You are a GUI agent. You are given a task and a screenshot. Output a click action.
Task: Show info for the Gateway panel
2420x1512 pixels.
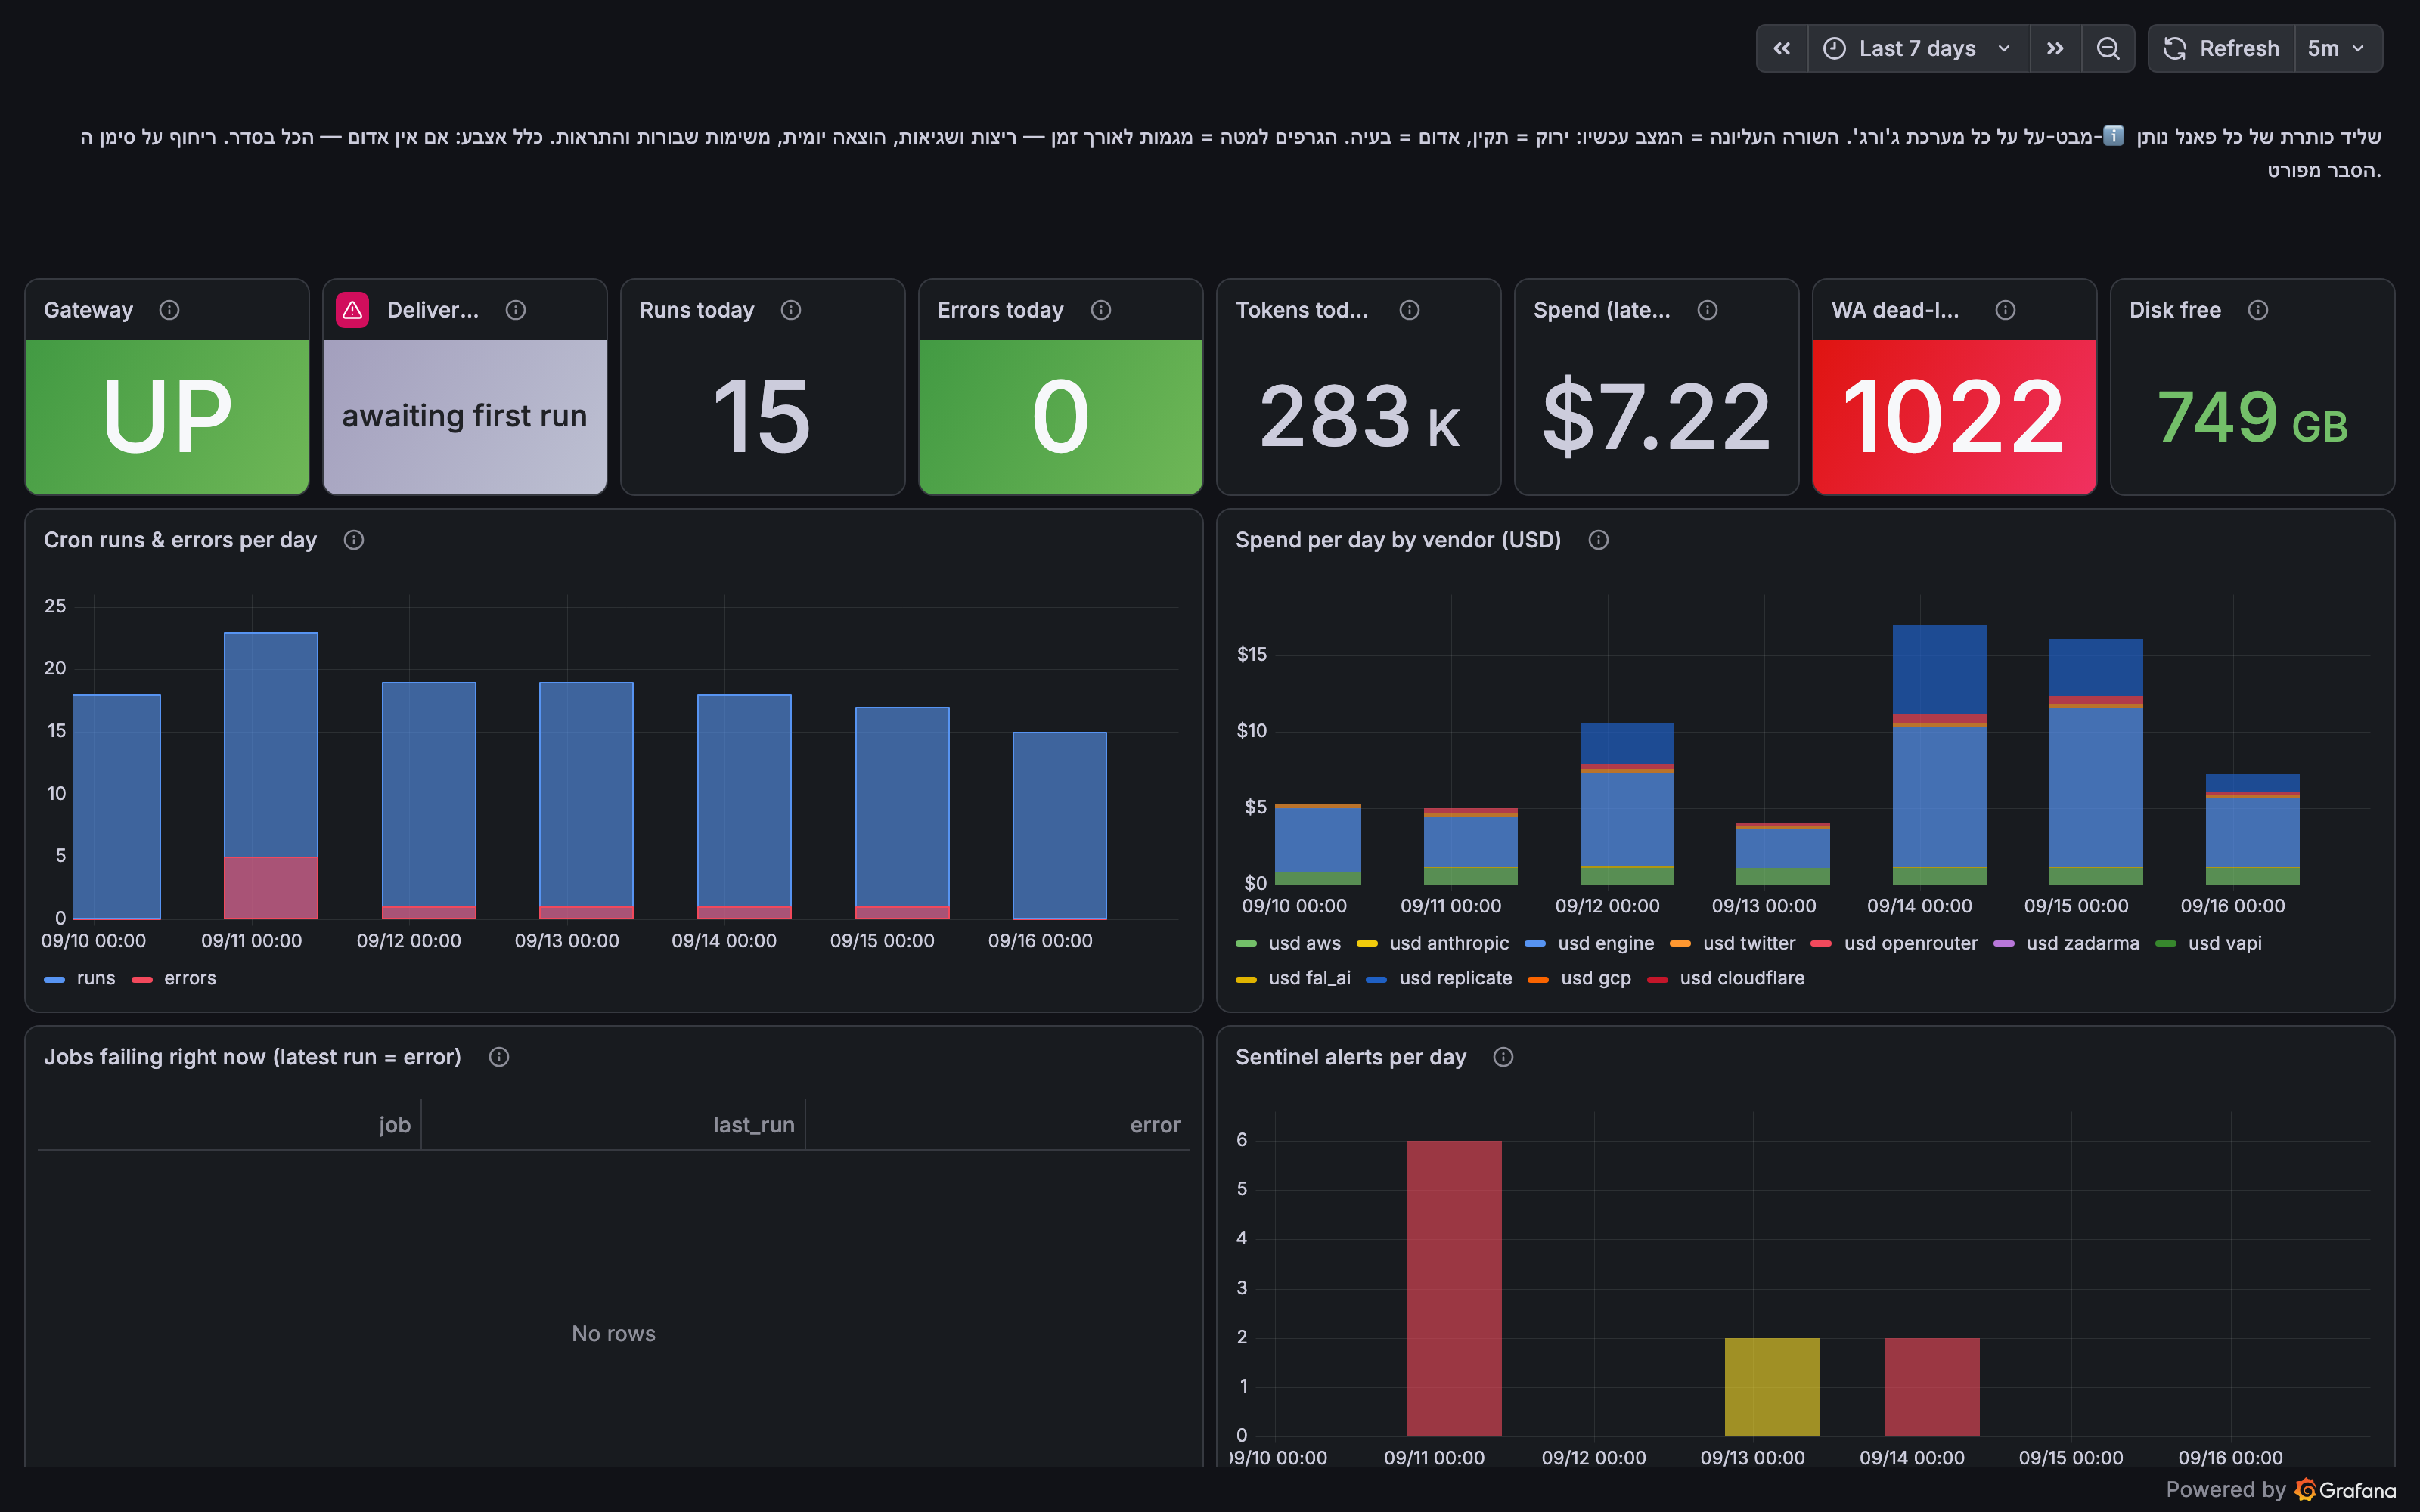pyautogui.click(x=169, y=310)
